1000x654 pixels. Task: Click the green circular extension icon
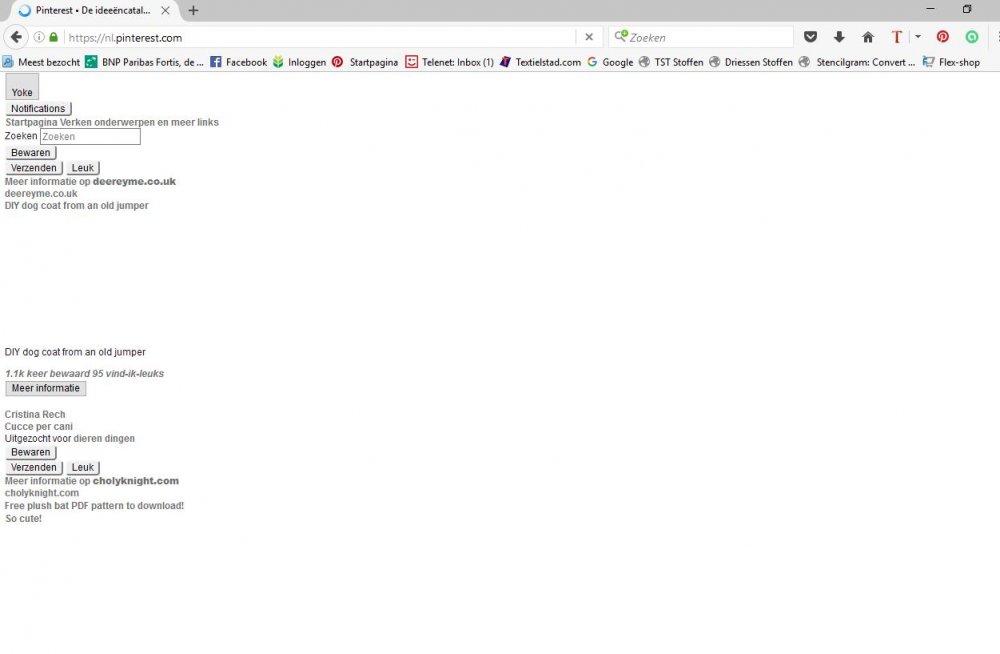pos(971,37)
